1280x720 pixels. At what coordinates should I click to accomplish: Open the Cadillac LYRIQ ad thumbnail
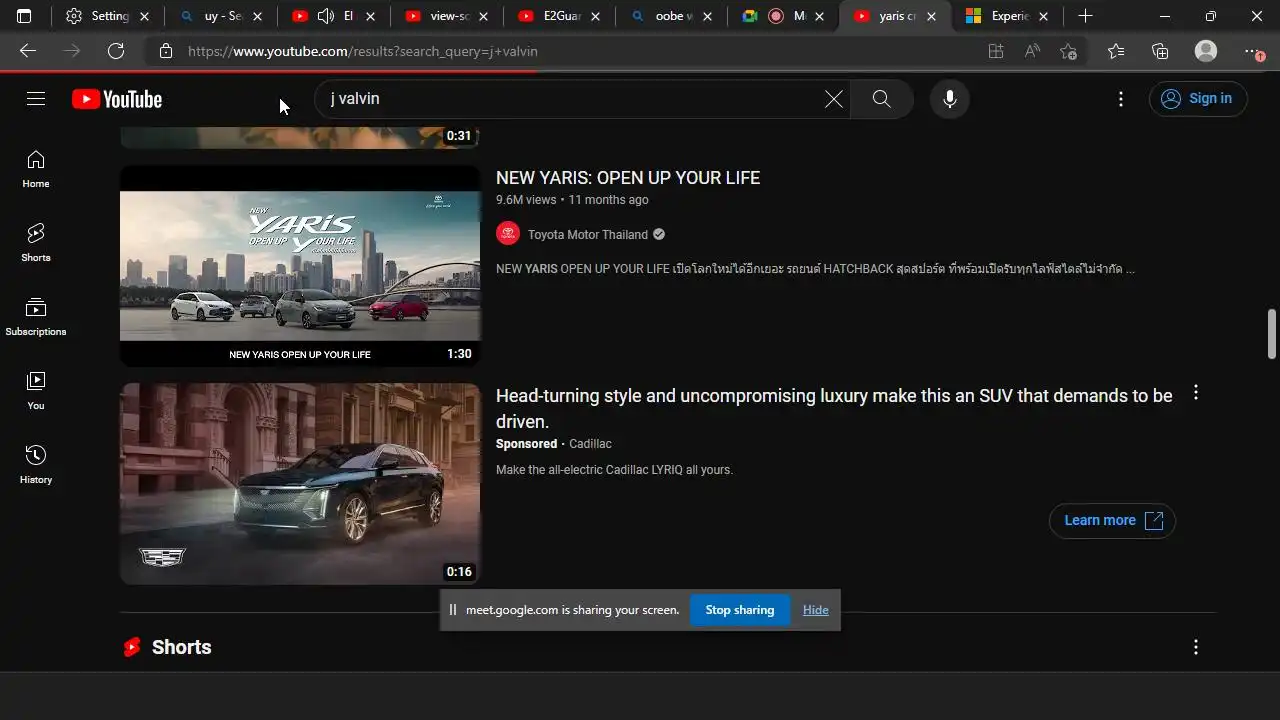[300, 484]
